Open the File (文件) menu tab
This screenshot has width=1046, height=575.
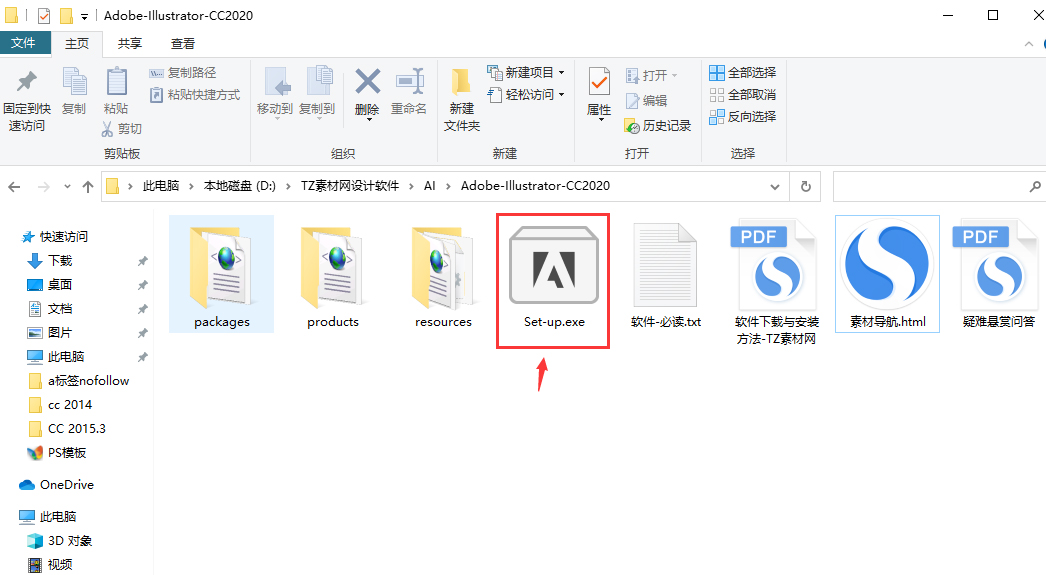(23, 43)
